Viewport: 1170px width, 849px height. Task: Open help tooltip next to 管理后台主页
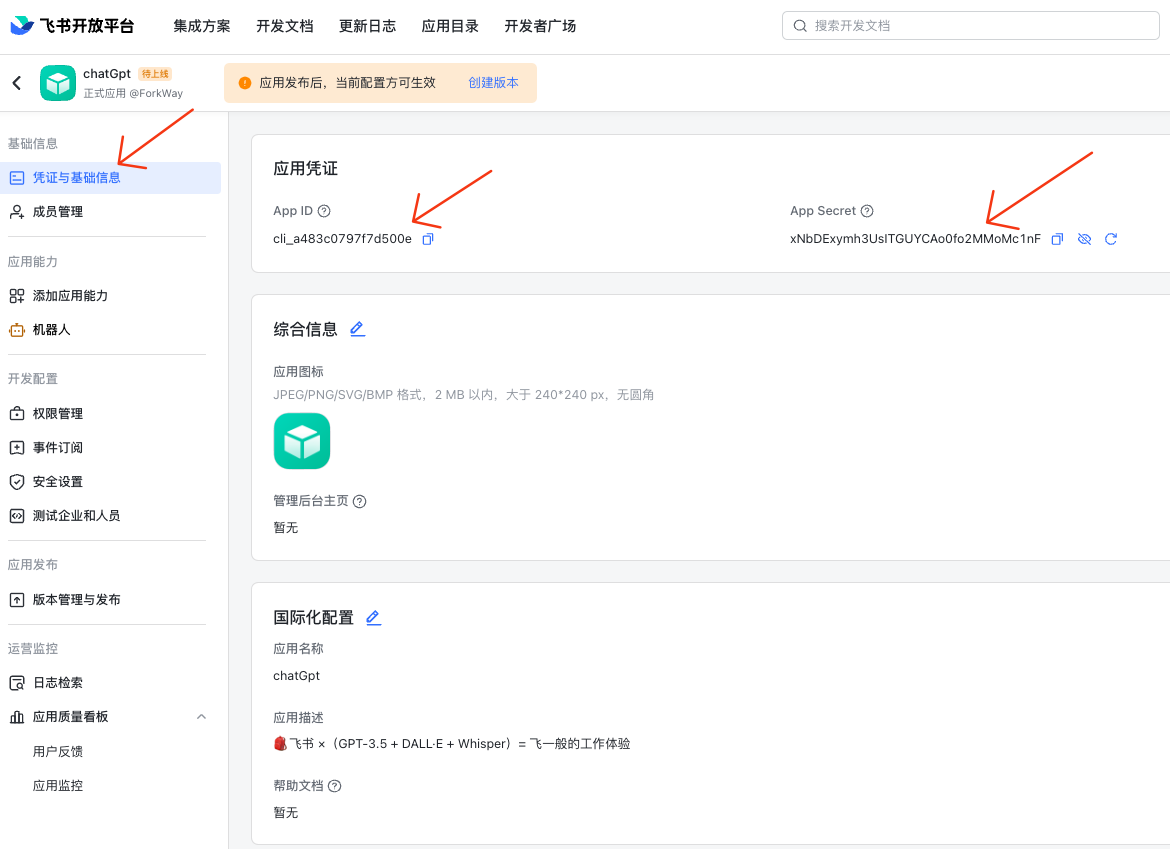coord(360,501)
